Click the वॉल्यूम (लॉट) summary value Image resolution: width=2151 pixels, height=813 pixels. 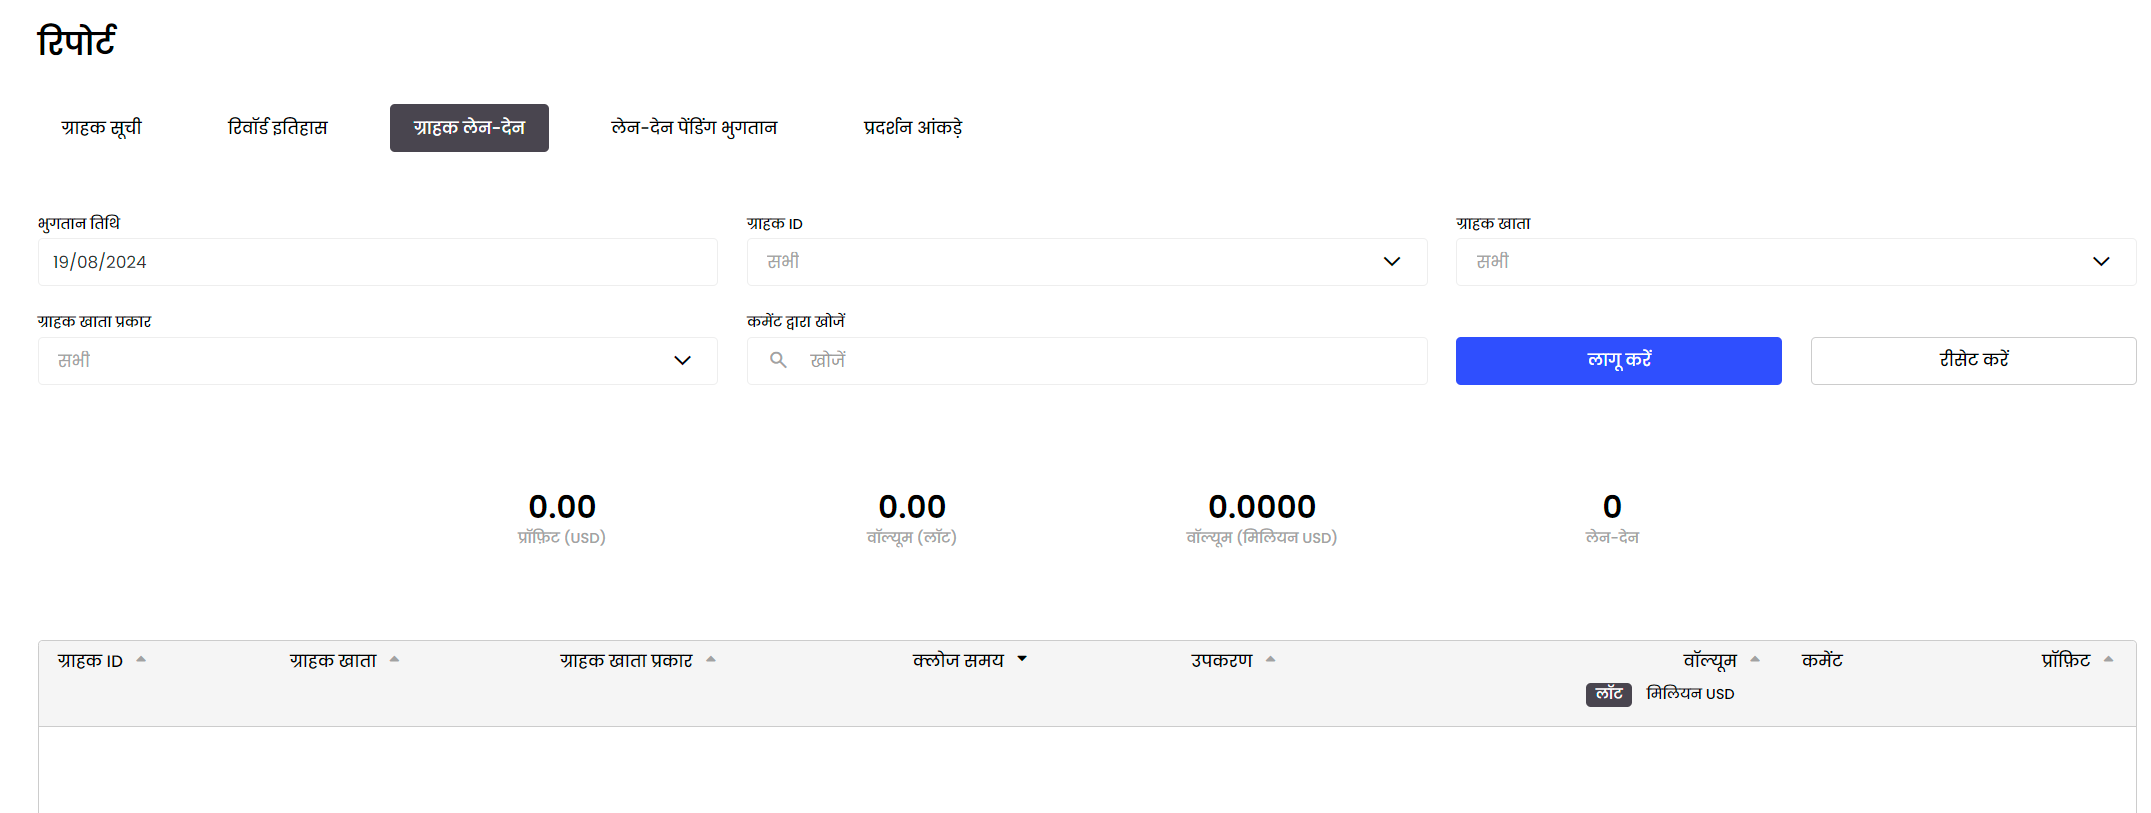[912, 507]
